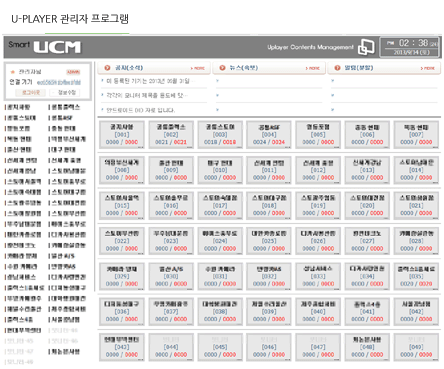Open device card numbered [019]
Image resolution: width=444 pixels, height=369 pixels.
[318, 206]
